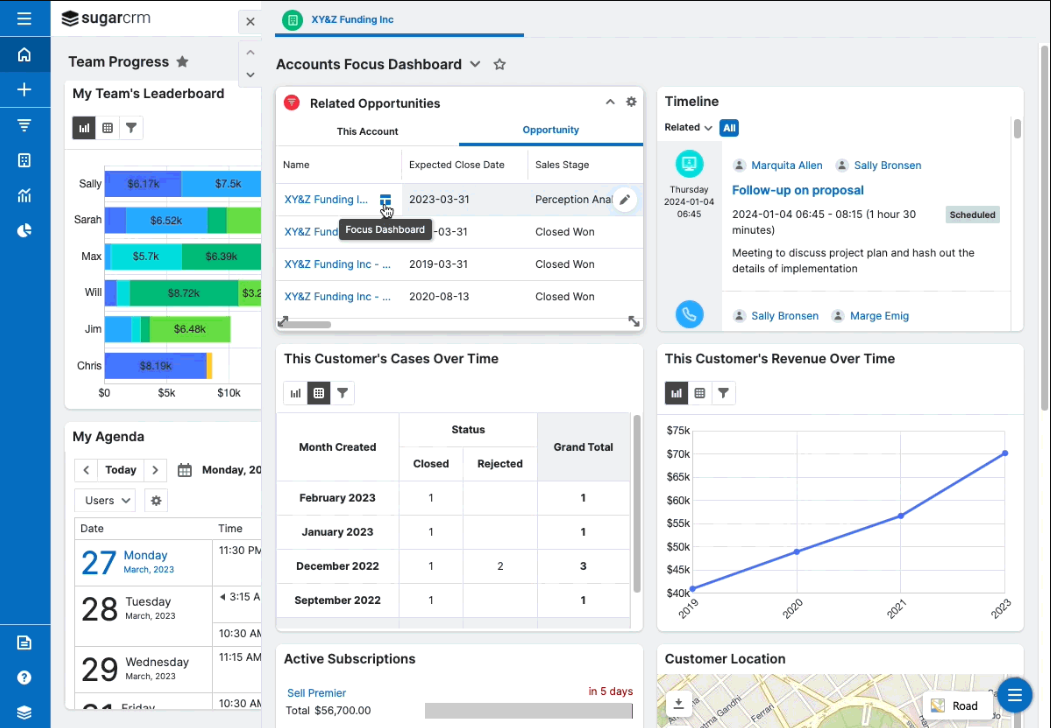
Task: Open the Accounts Focus Dashboard dropdown
Action: (x=475, y=63)
